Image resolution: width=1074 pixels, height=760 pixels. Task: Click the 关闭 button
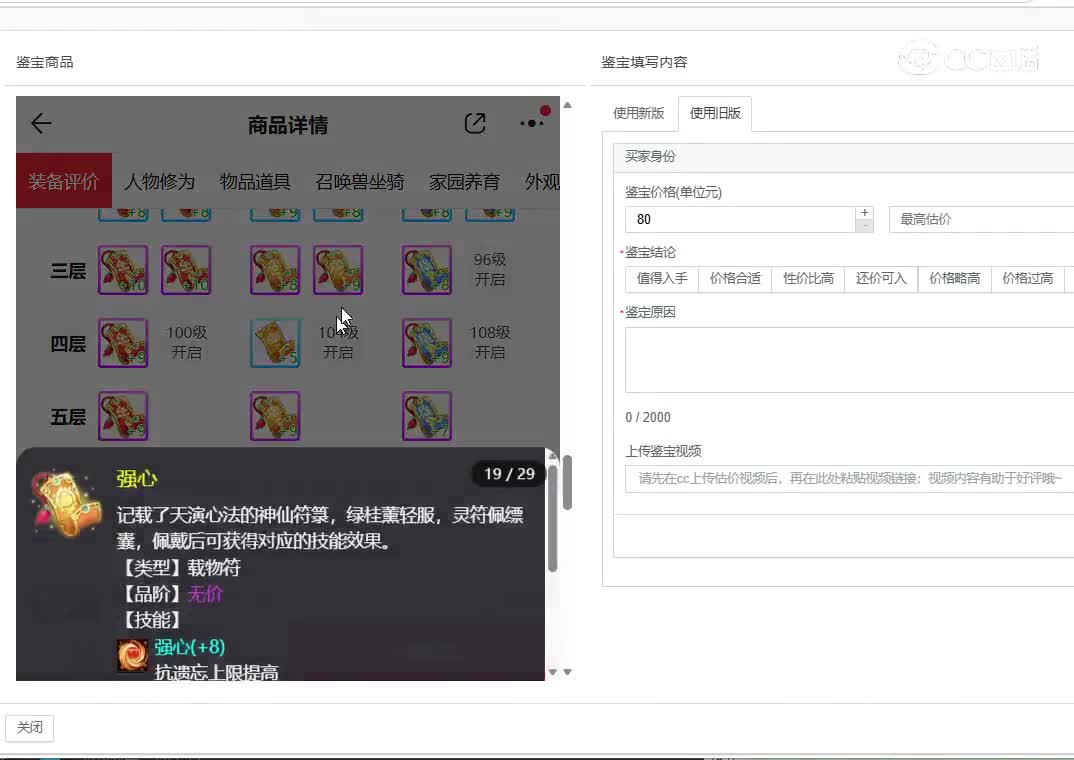coord(29,728)
